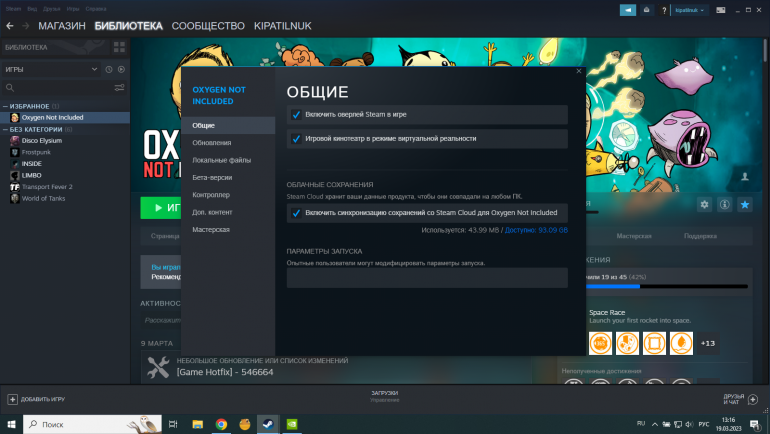Disable Steam Cloud save synchronization checkbox
This screenshot has width=770, height=434.
click(x=296, y=213)
